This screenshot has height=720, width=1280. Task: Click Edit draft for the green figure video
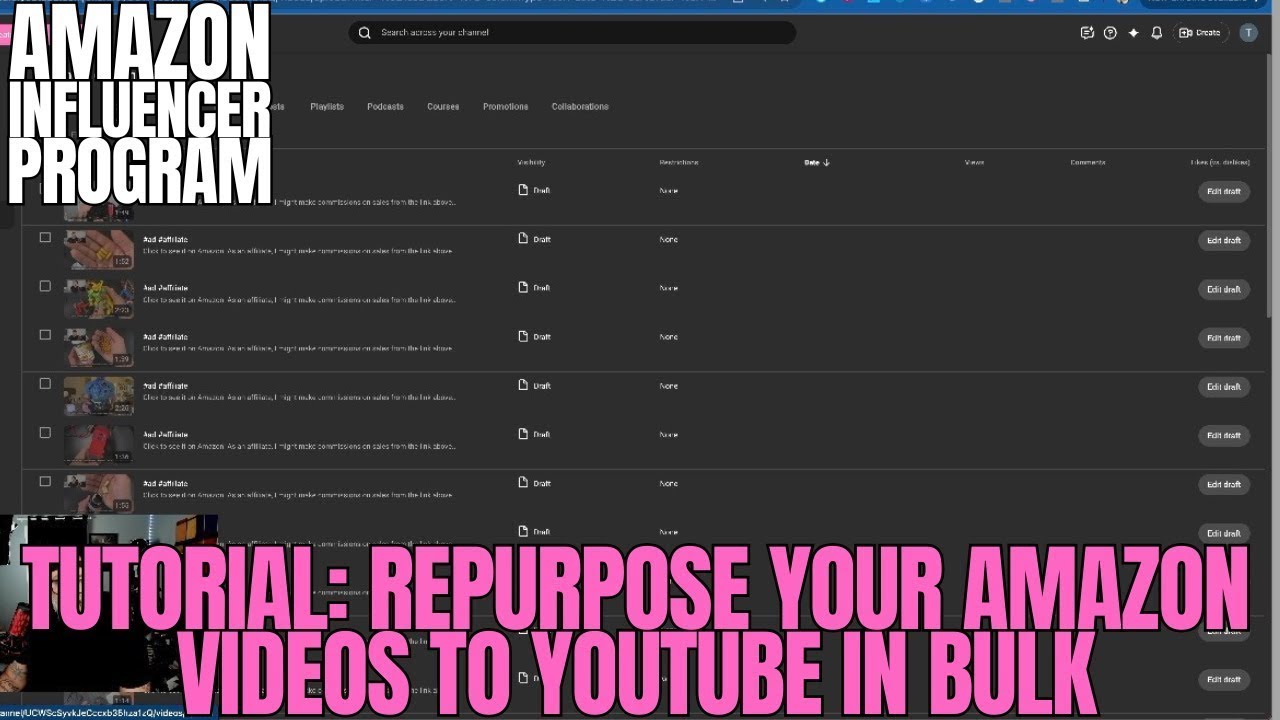tap(1224, 290)
